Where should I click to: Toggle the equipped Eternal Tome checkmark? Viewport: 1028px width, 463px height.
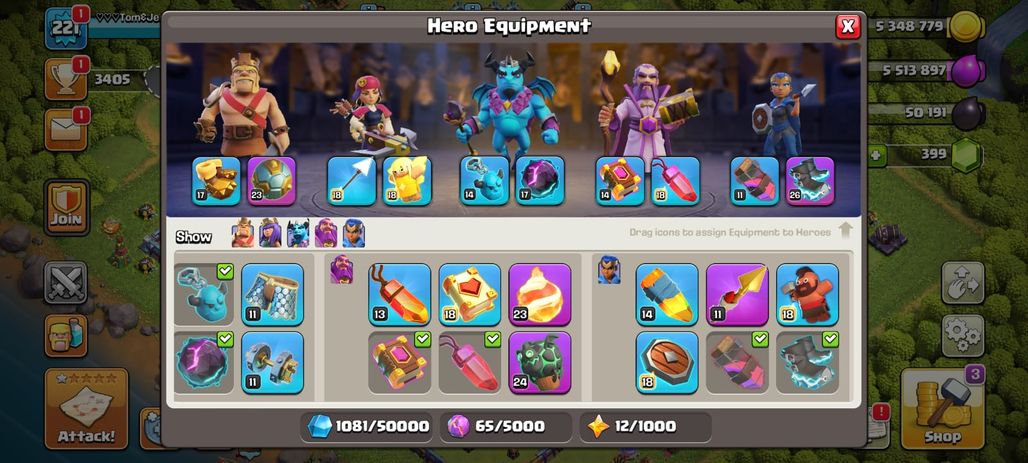point(422,339)
